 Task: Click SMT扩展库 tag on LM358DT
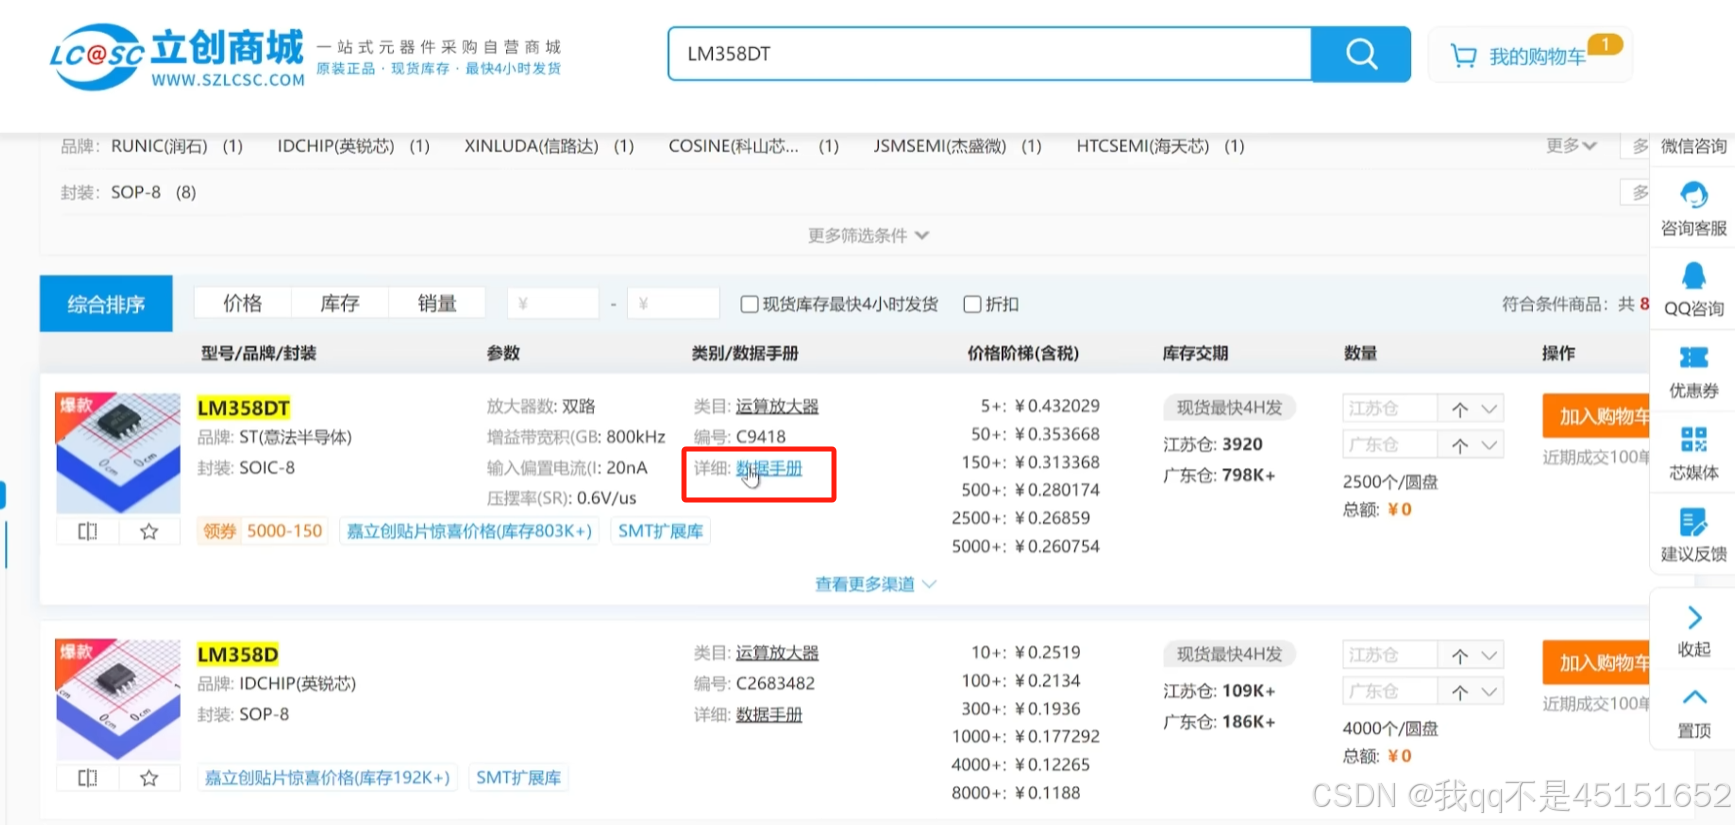(x=660, y=531)
